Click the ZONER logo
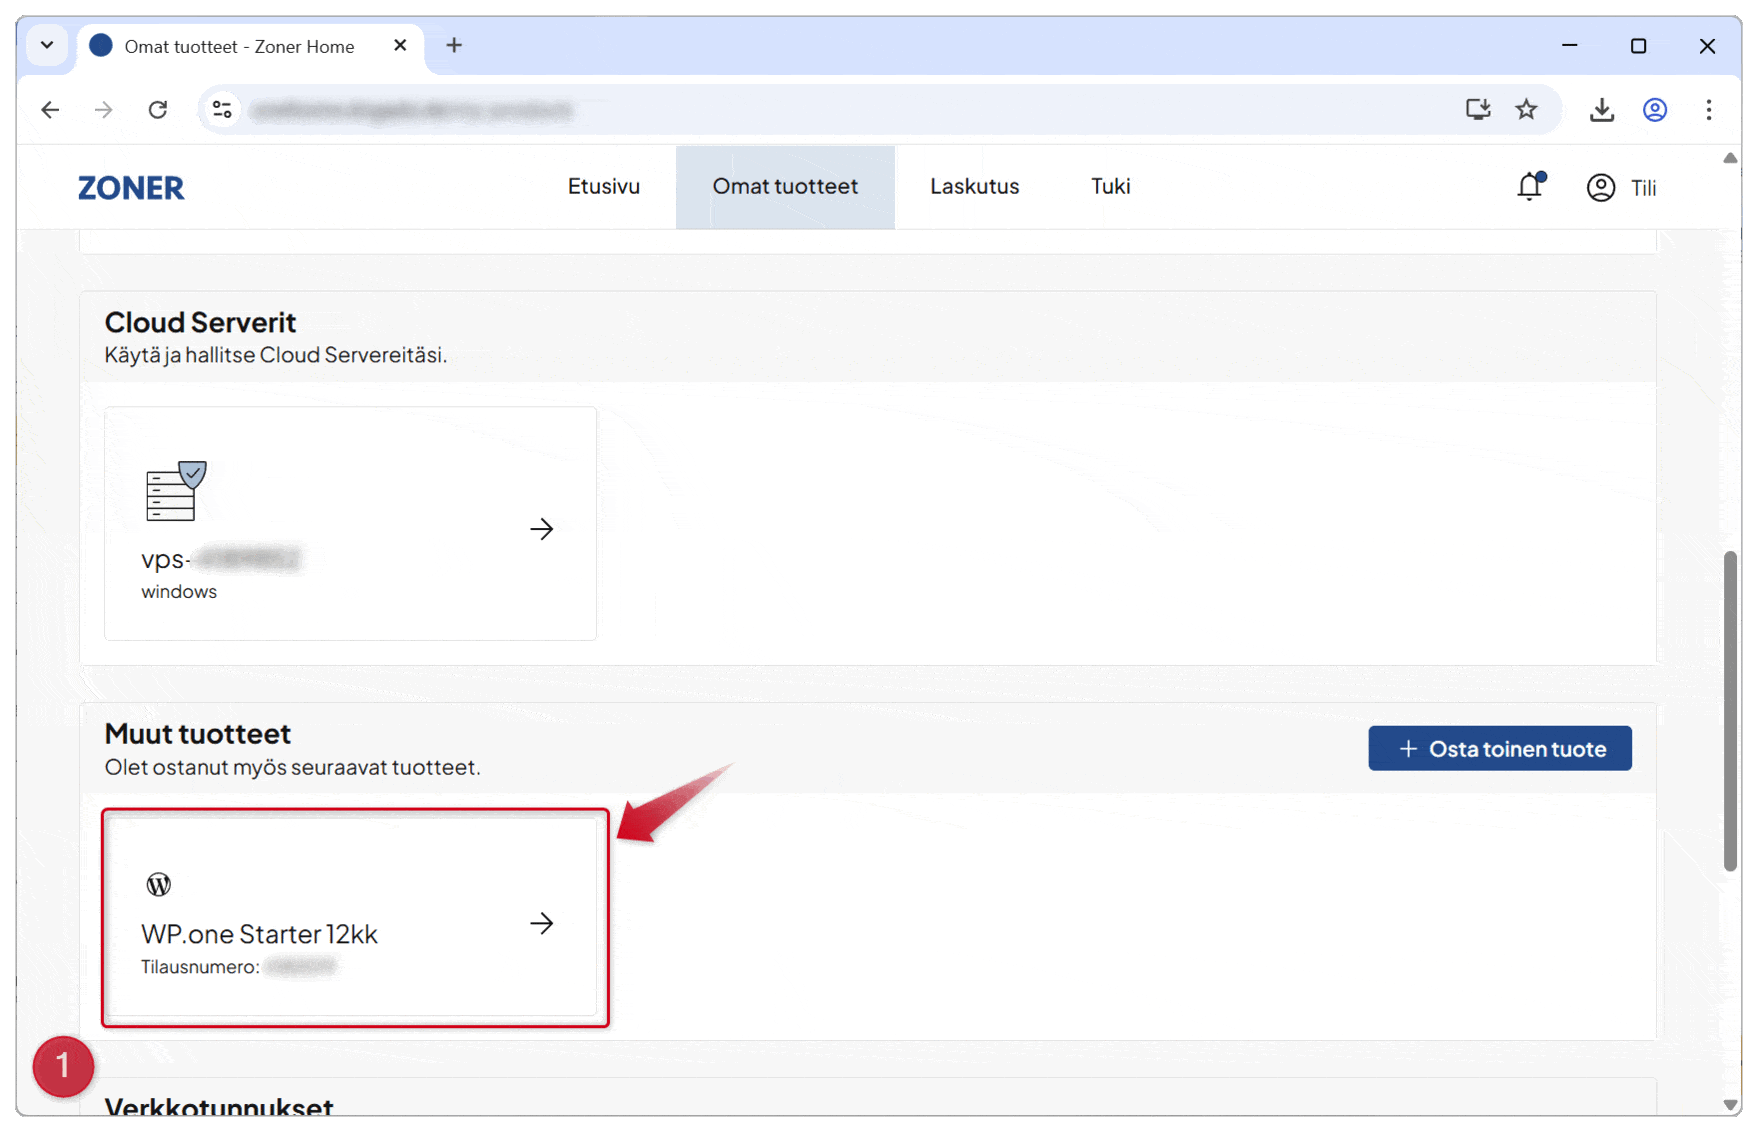Viewport: 1757px width, 1132px height. [x=131, y=188]
